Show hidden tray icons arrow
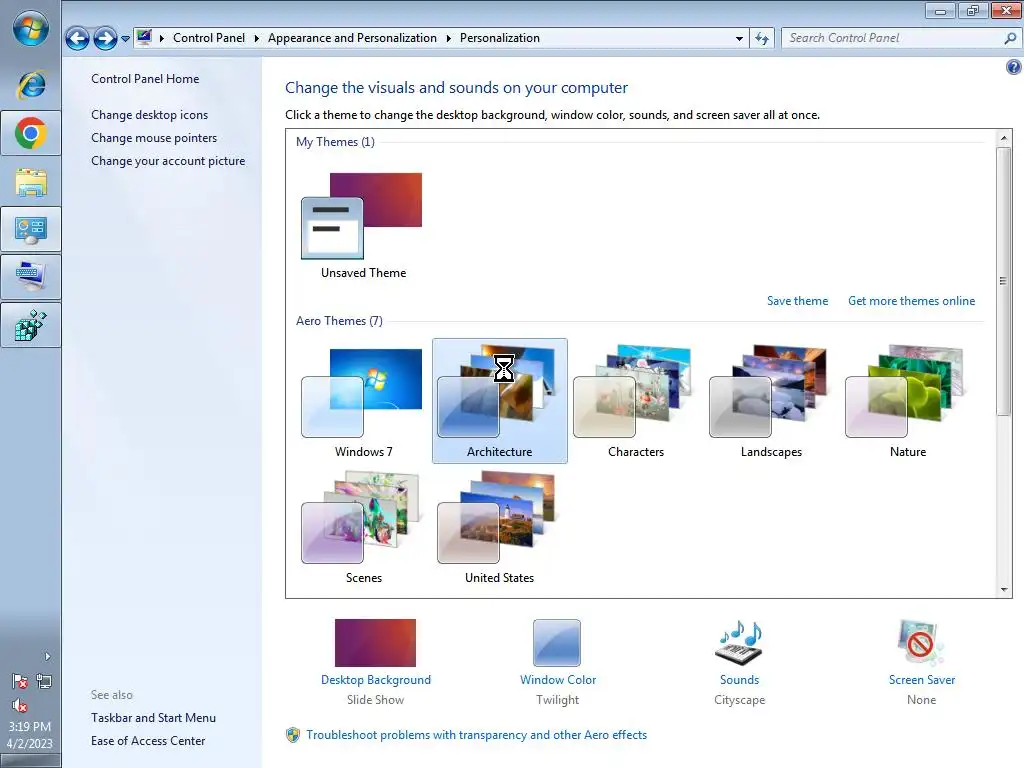The width and height of the screenshot is (1024, 768). coord(47,656)
